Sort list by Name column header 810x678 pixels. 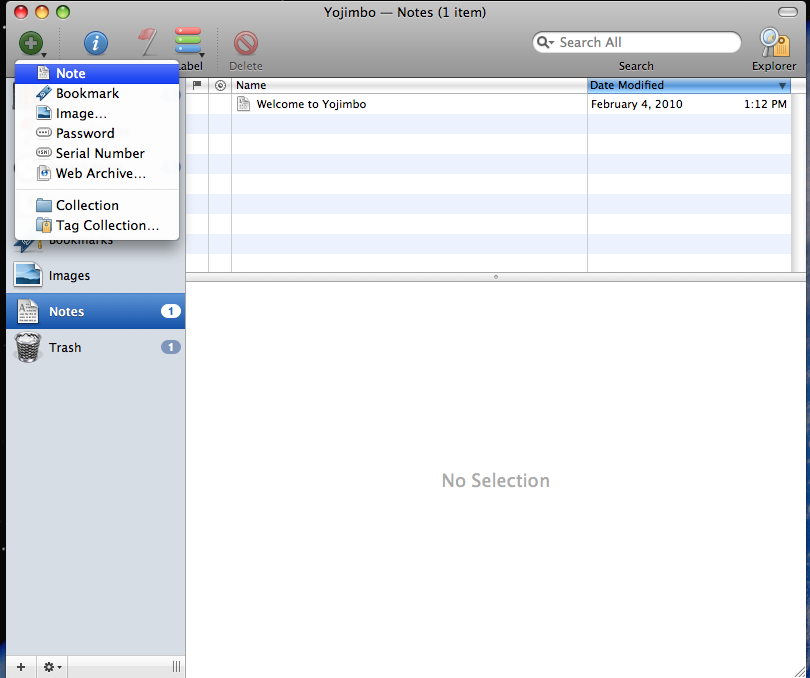tap(410, 85)
